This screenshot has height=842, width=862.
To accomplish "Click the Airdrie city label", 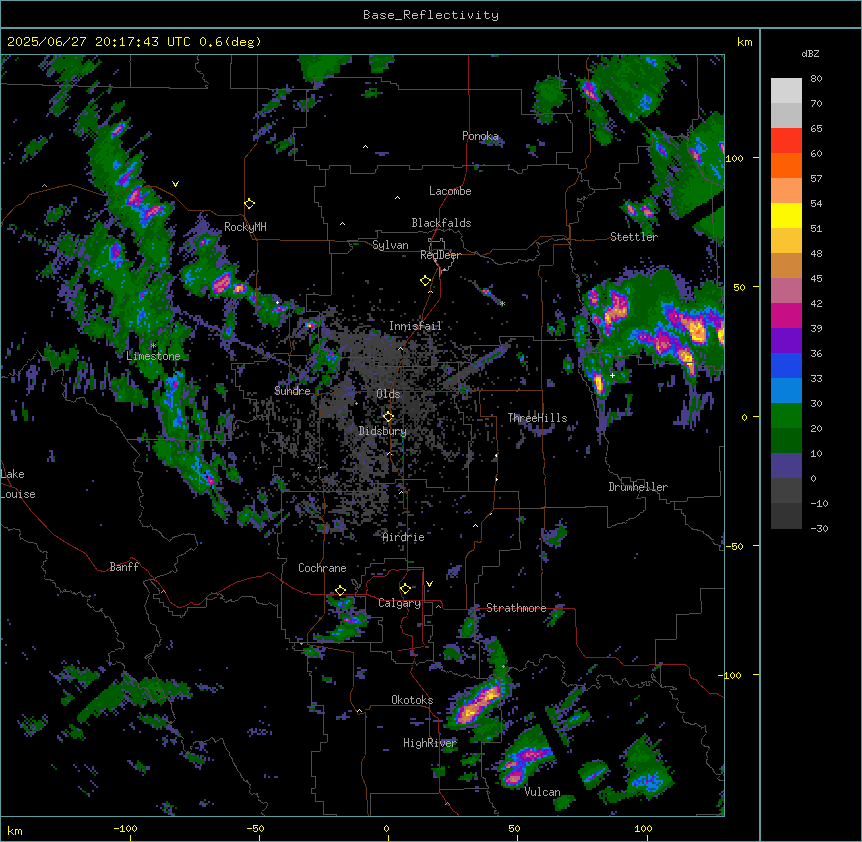I will [404, 537].
